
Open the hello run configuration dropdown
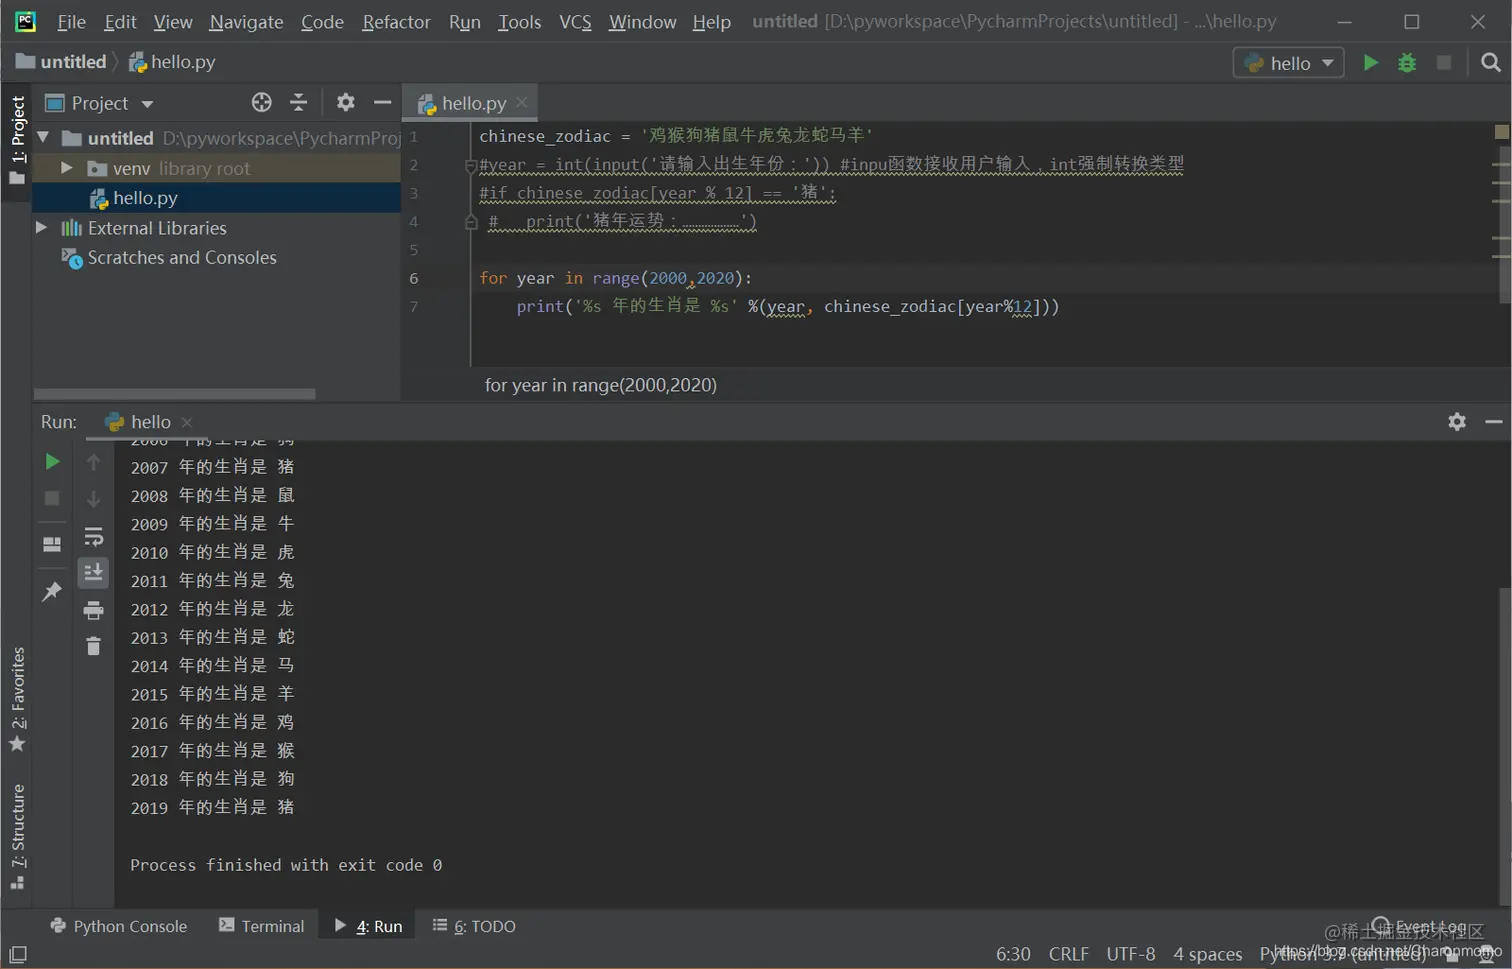1288,63
